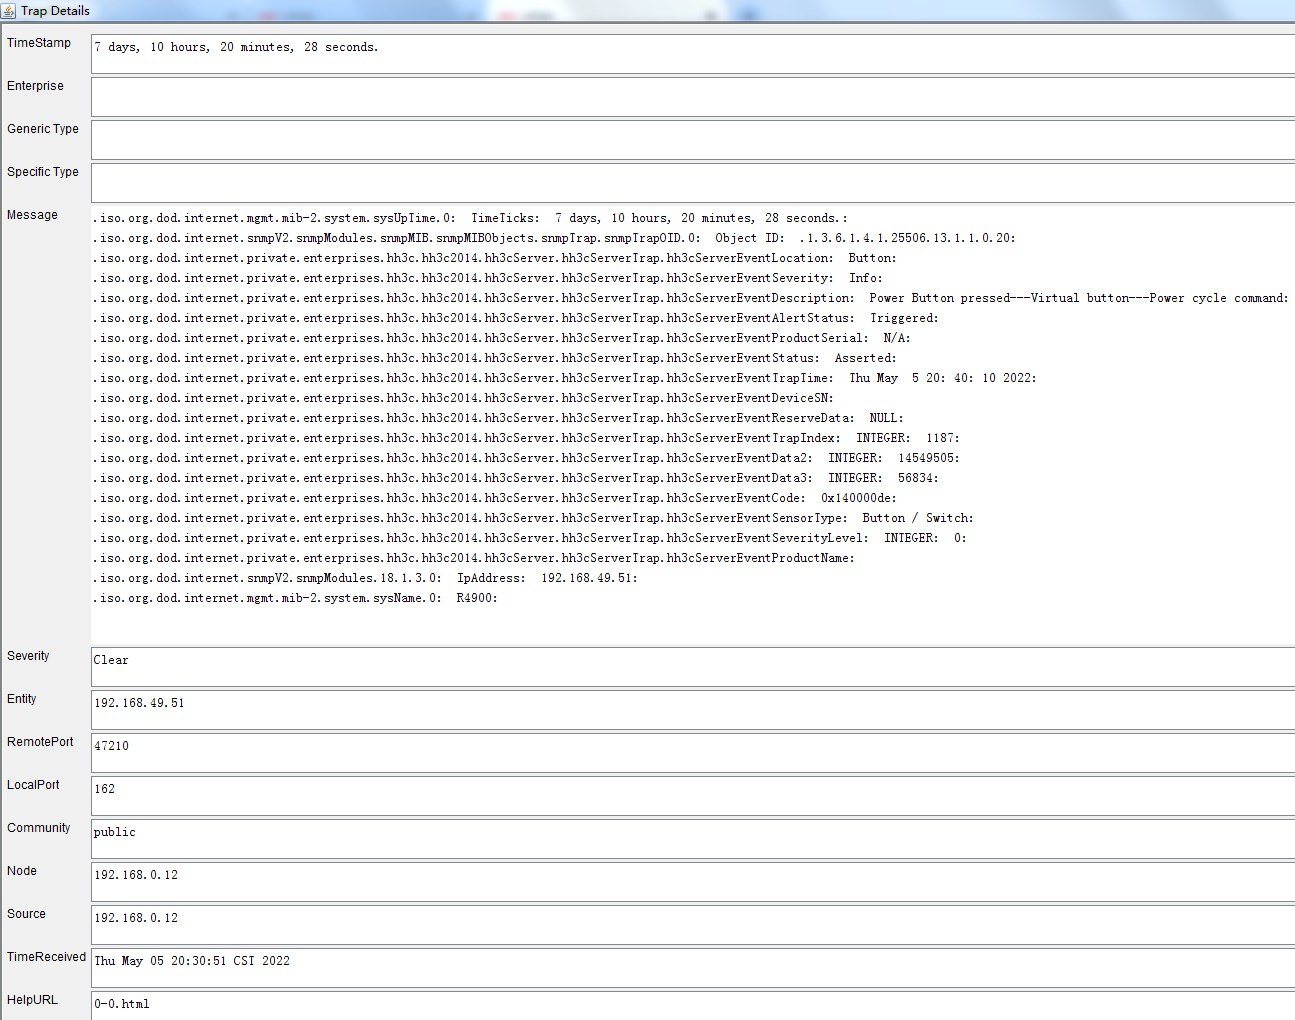Click the RemotePort field showing 47210
The image size is (1295, 1020).
(693, 753)
